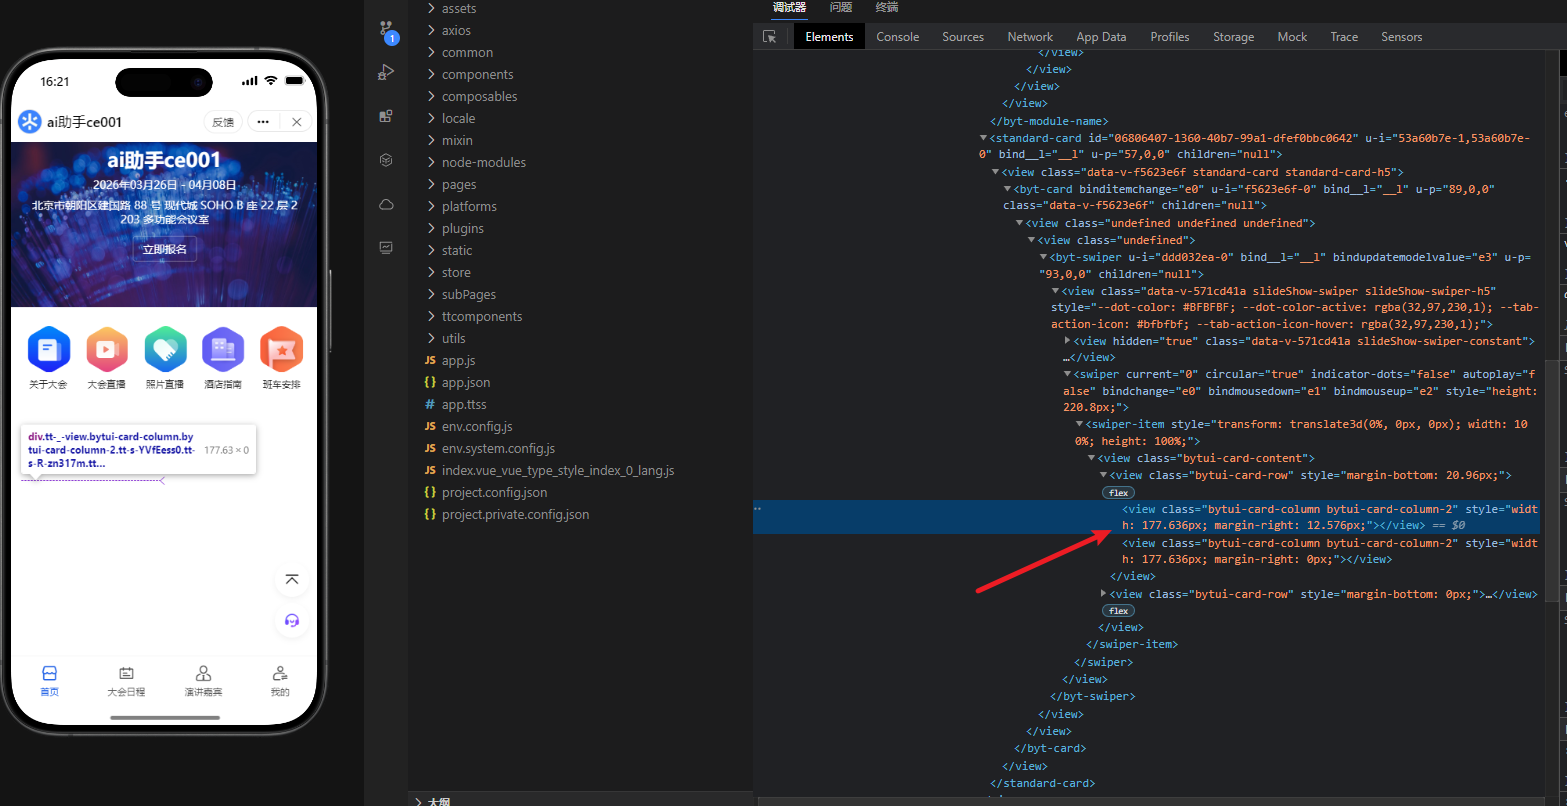Tap the 反馈 button in the header

point(222,122)
